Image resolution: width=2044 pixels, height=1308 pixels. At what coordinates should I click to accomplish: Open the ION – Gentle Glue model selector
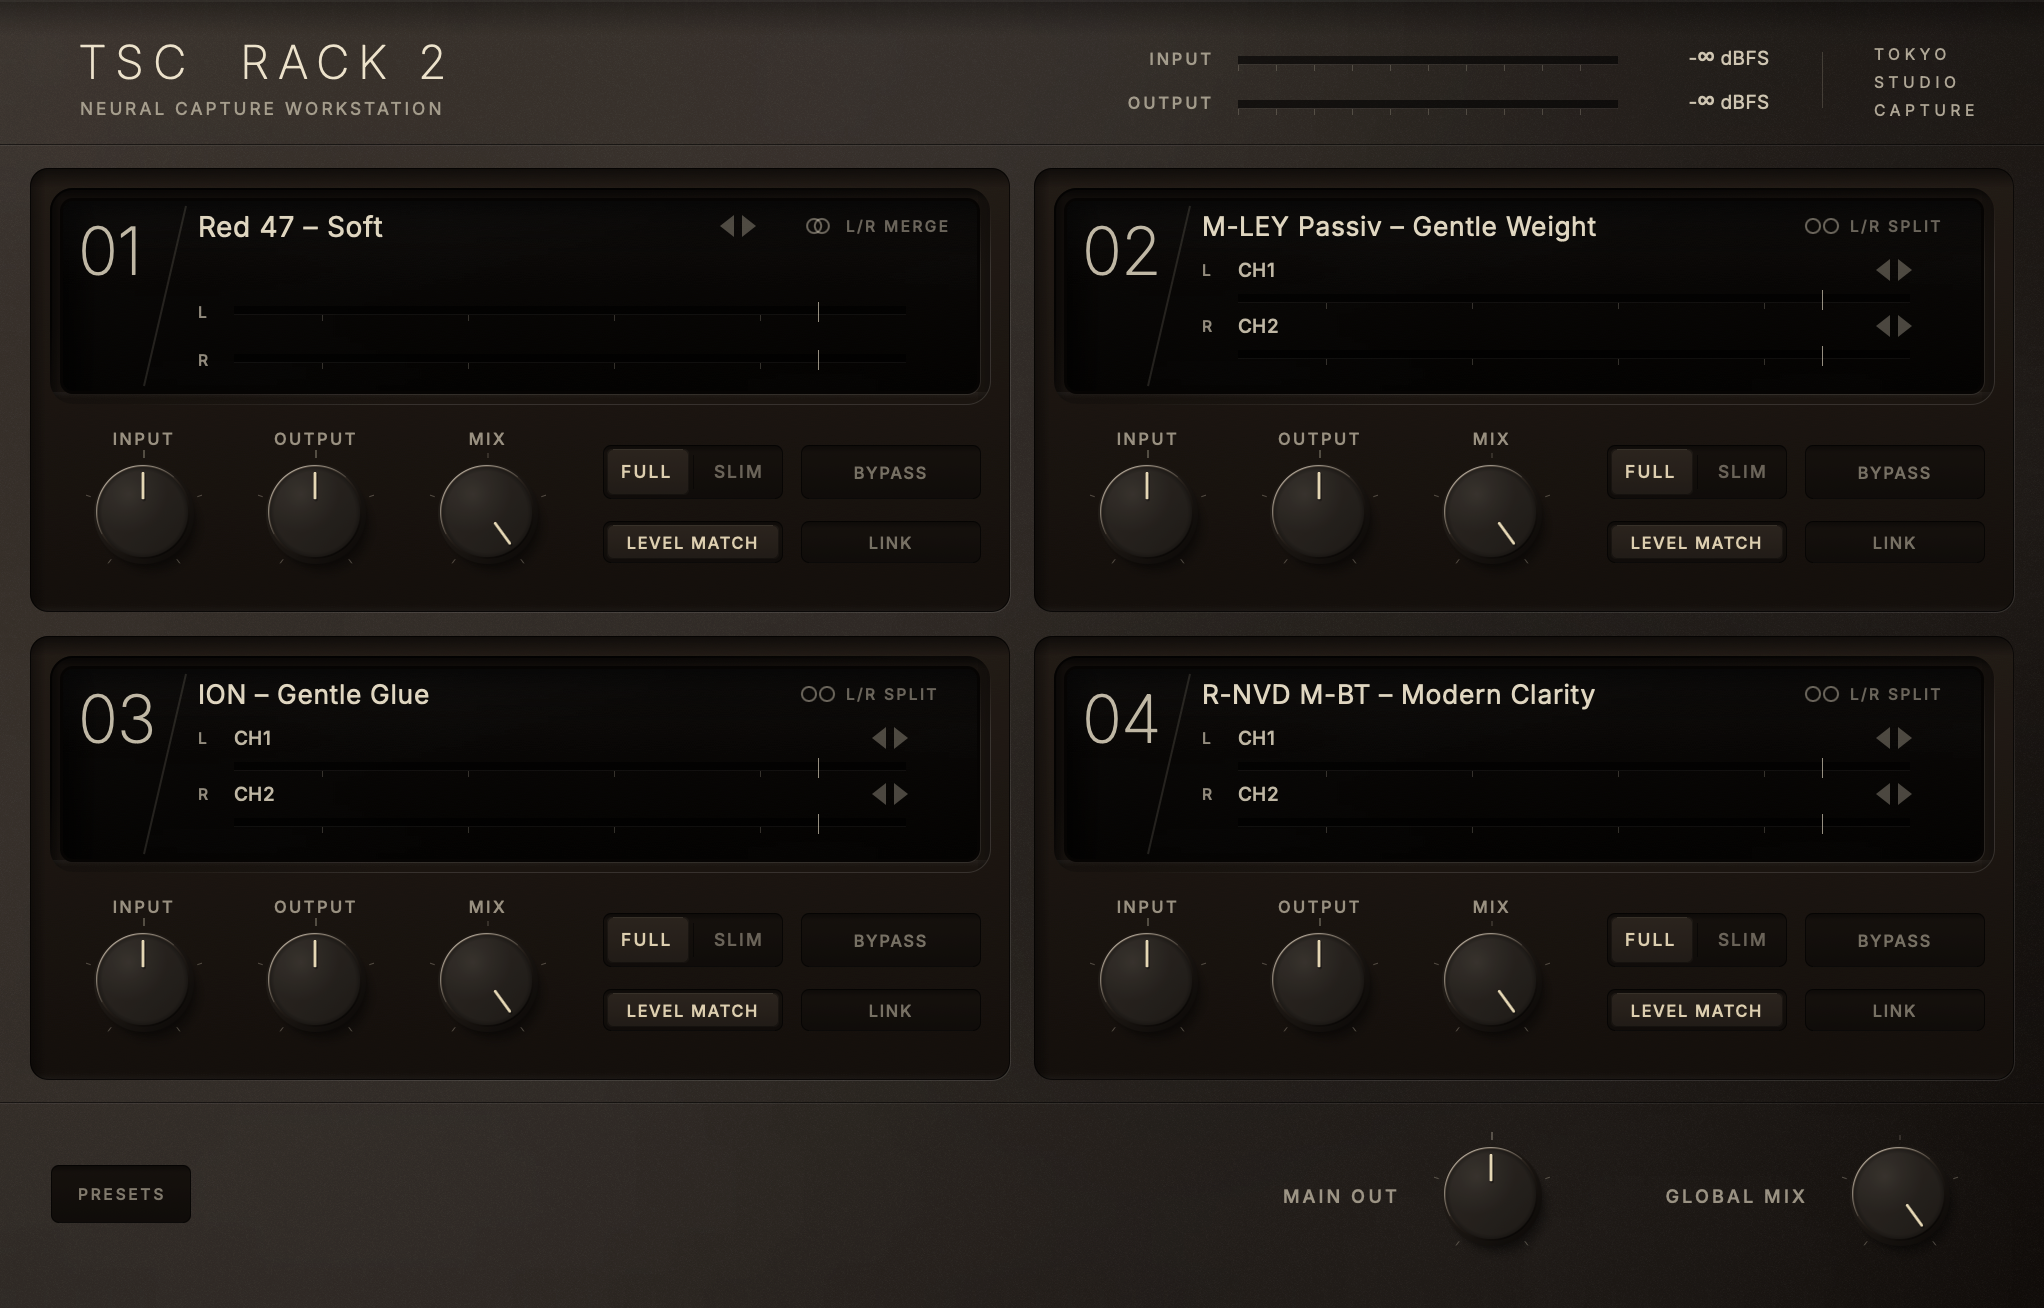click(313, 695)
